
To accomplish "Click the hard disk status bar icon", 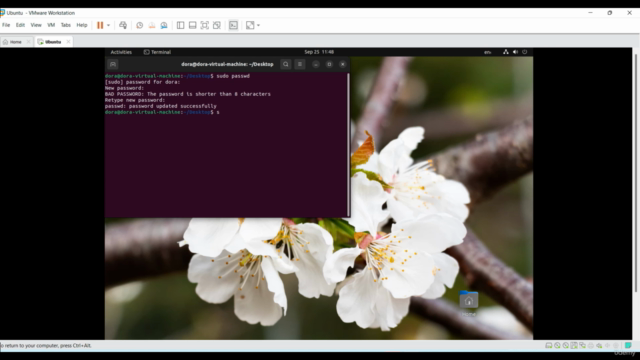I will (x=549, y=346).
